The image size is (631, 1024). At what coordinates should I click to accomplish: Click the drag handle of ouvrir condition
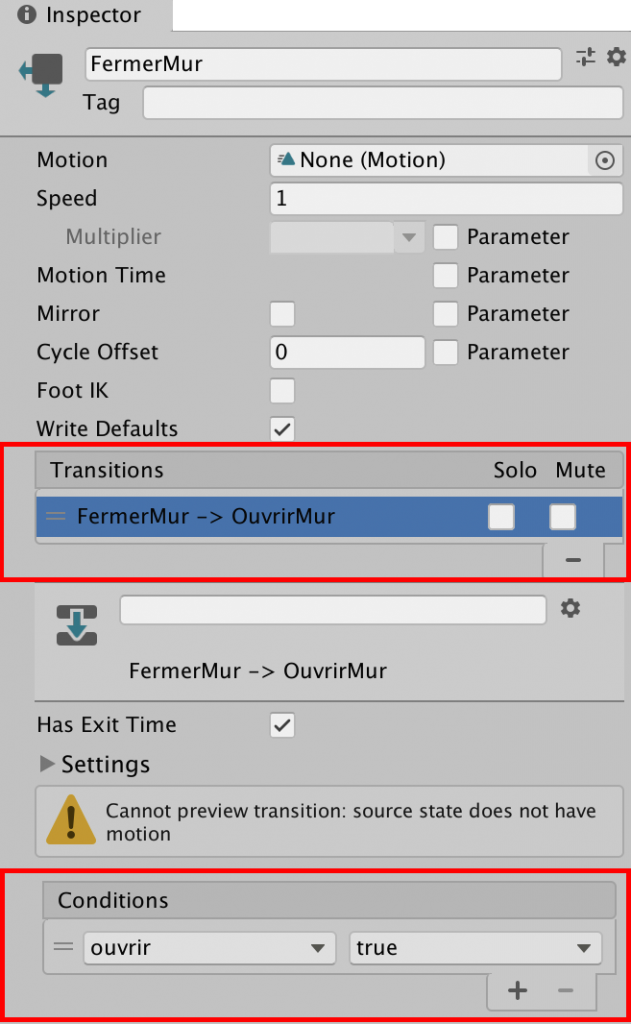click(x=63, y=947)
